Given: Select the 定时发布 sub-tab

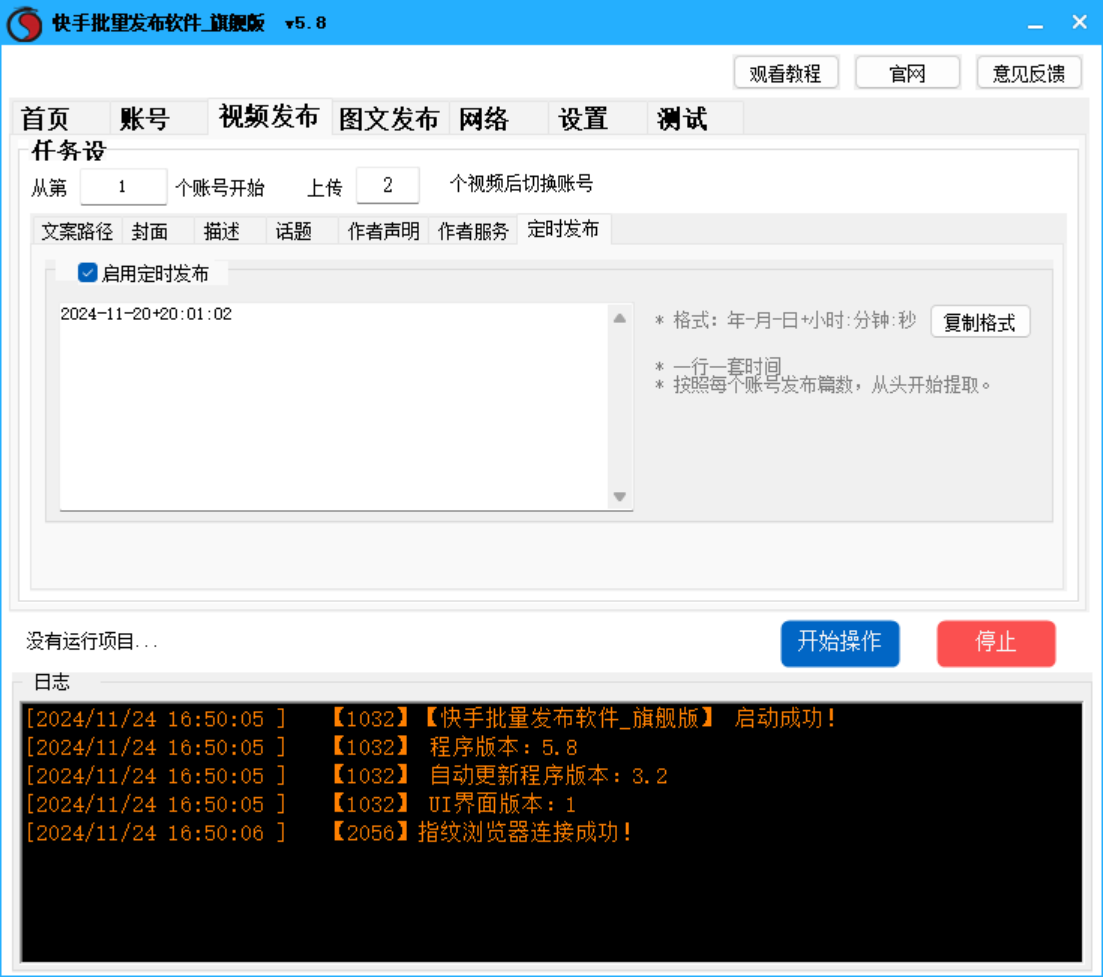Looking at the screenshot, I should coord(564,229).
